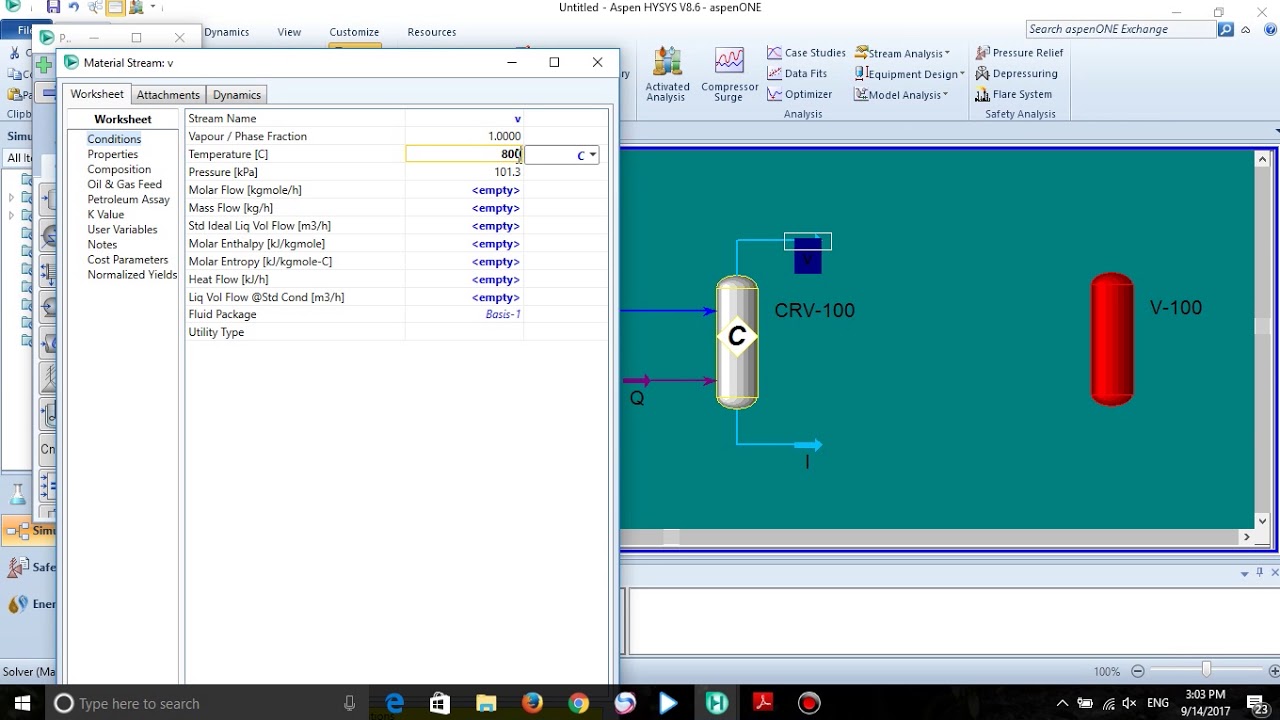Image resolution: width=1280 pixels, height=720 pixels.
Task: Click the search button beside aspenONE Exchange box
Action: click(x=1226, y=29)
